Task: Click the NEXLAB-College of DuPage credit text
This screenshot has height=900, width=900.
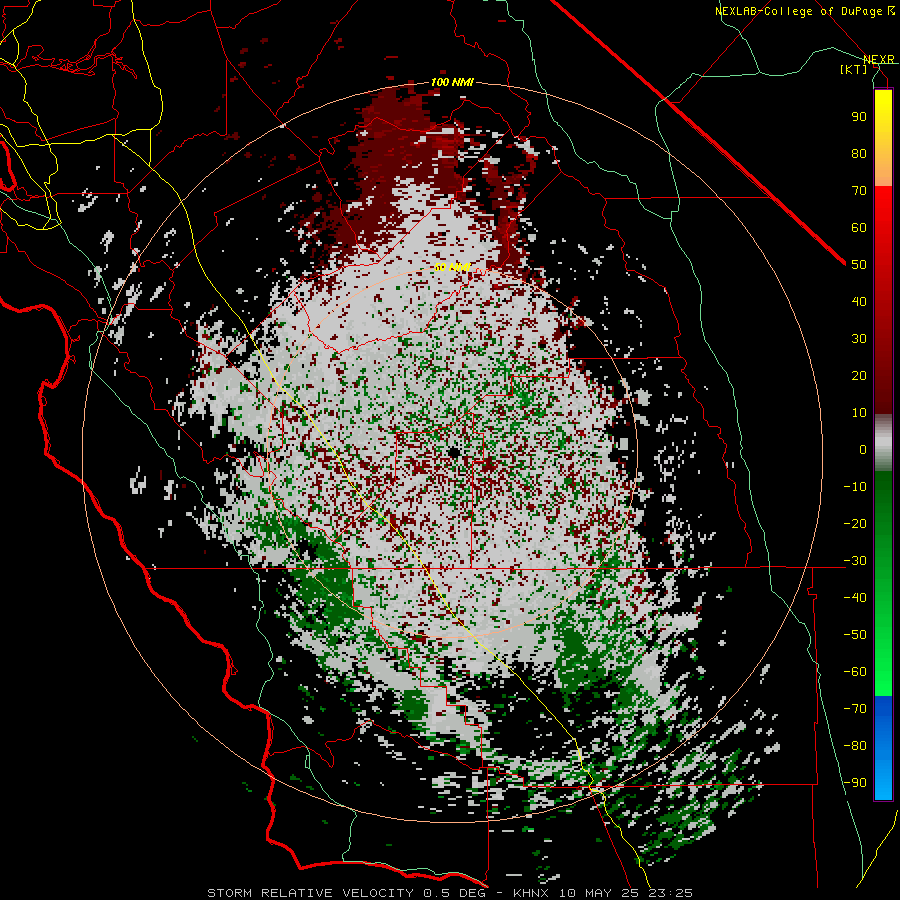Action: coord(804,11)
